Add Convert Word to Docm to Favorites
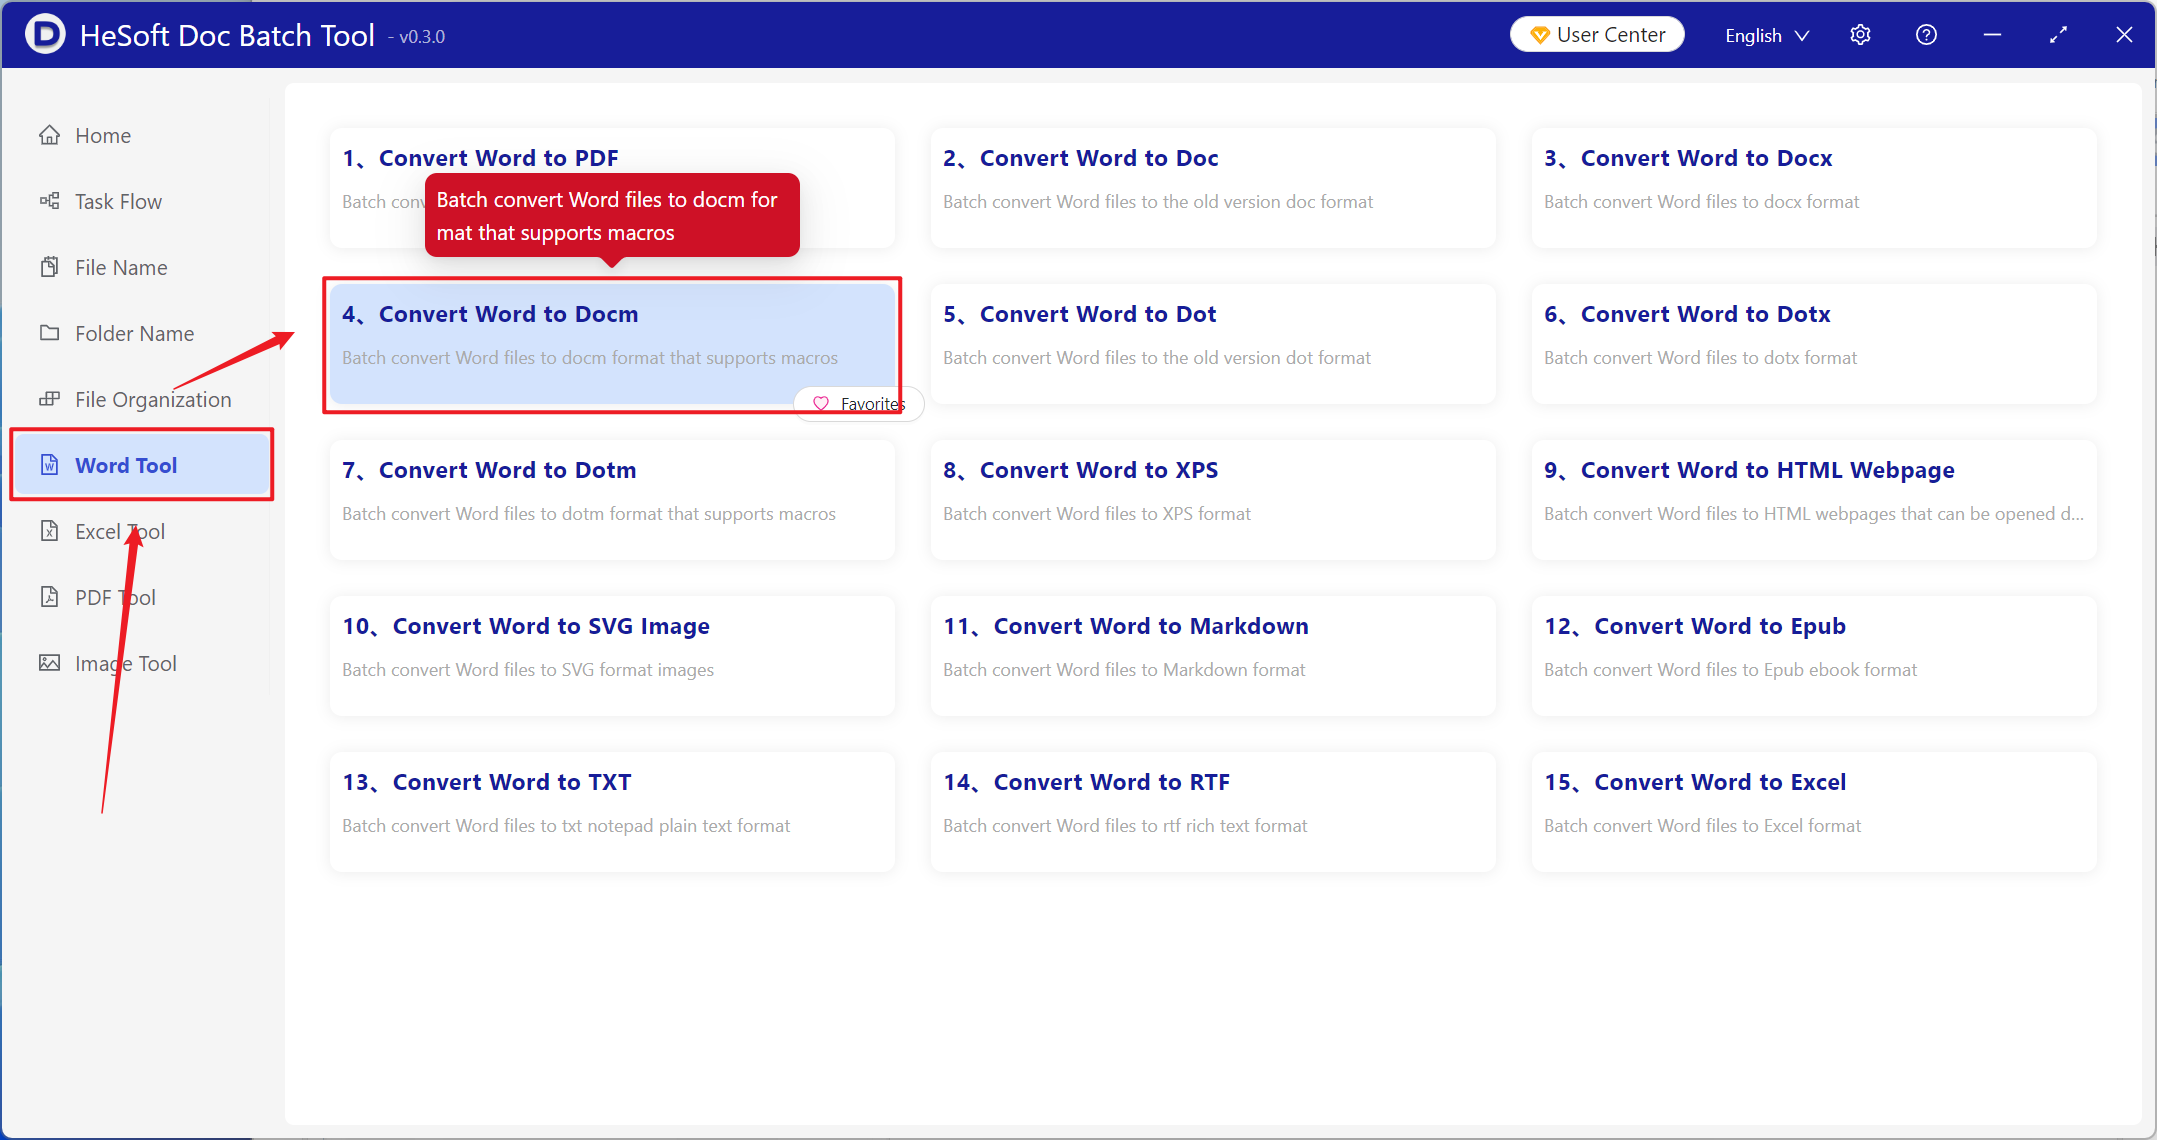2157x1140 pixels. click(859, 404)
